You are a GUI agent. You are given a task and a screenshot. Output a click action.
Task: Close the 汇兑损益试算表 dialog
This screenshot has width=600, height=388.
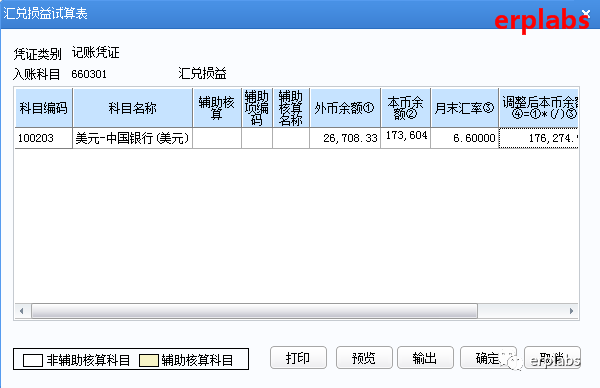(x=586, y=15)
